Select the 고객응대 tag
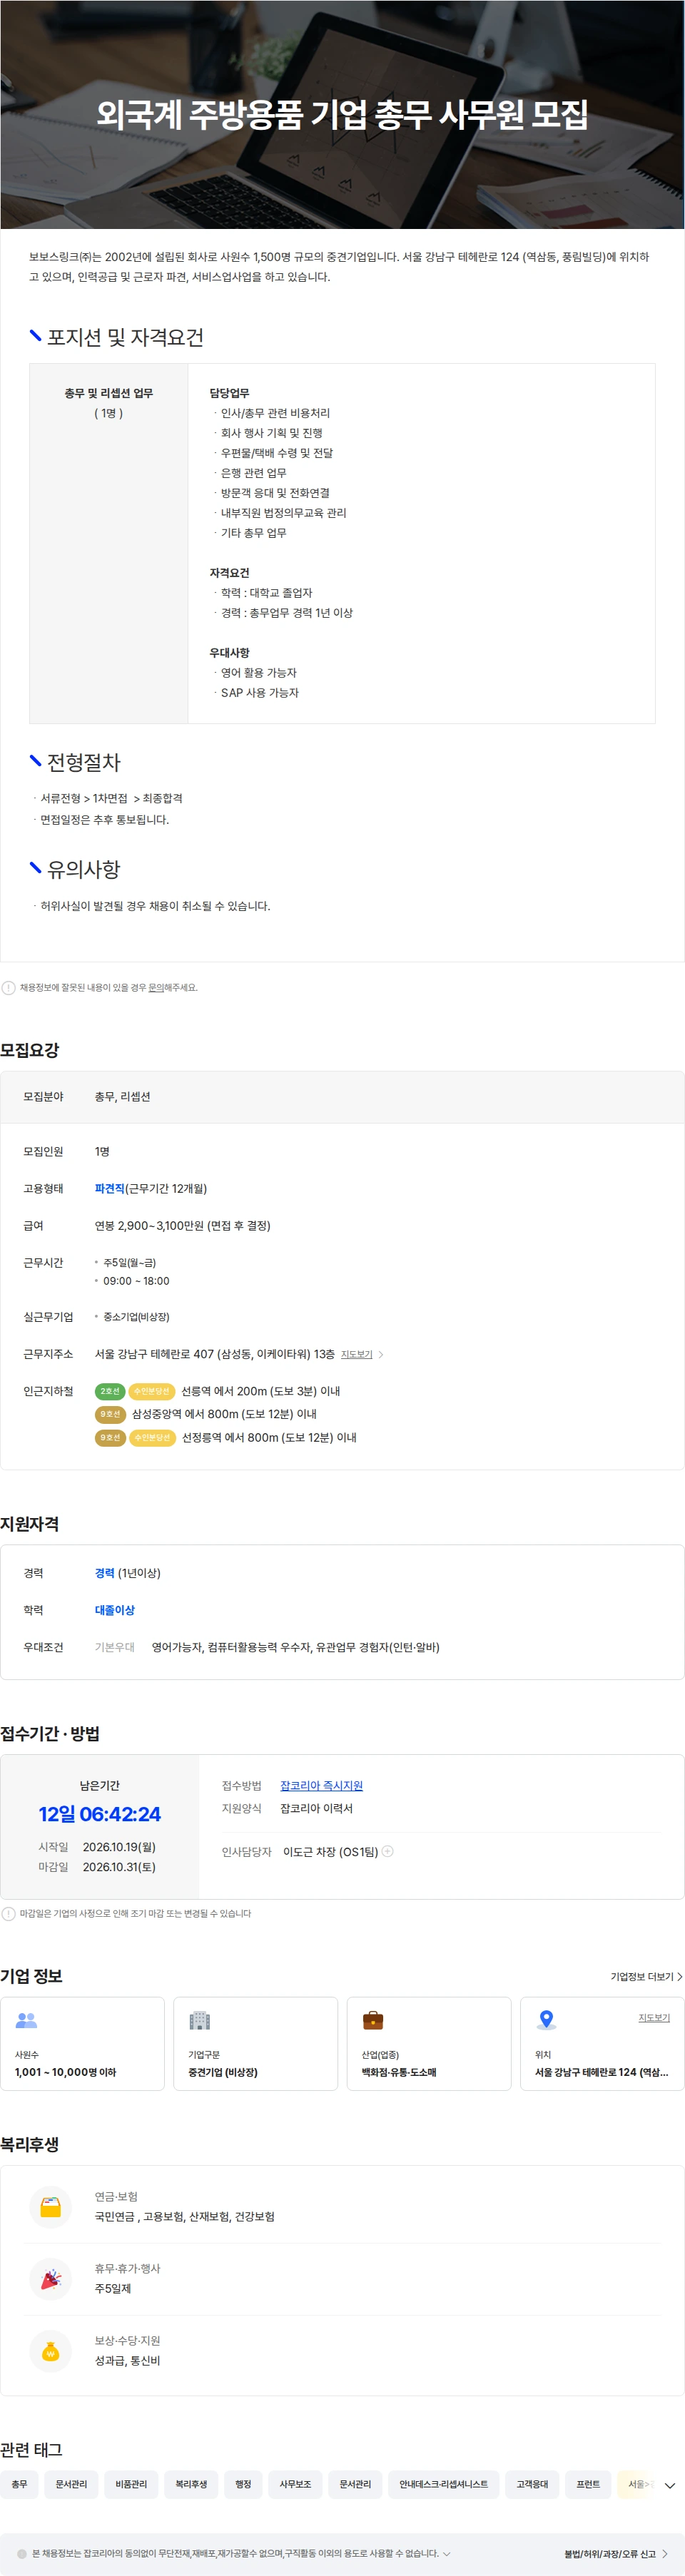The image size is (685, 2576). (x=532, y=2484)
